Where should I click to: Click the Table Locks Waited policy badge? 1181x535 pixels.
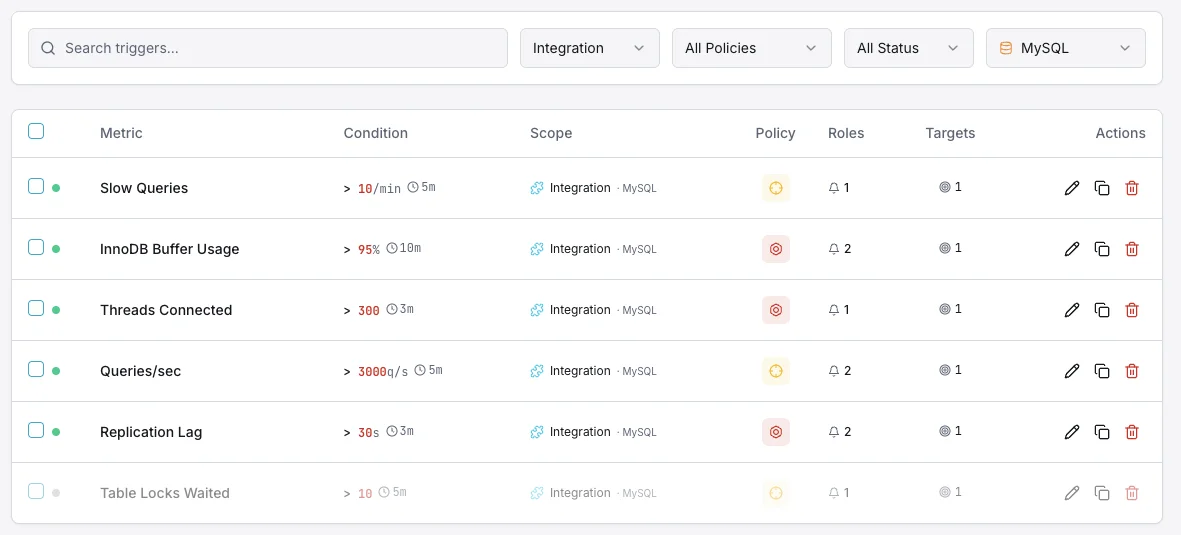click(776, 494)
